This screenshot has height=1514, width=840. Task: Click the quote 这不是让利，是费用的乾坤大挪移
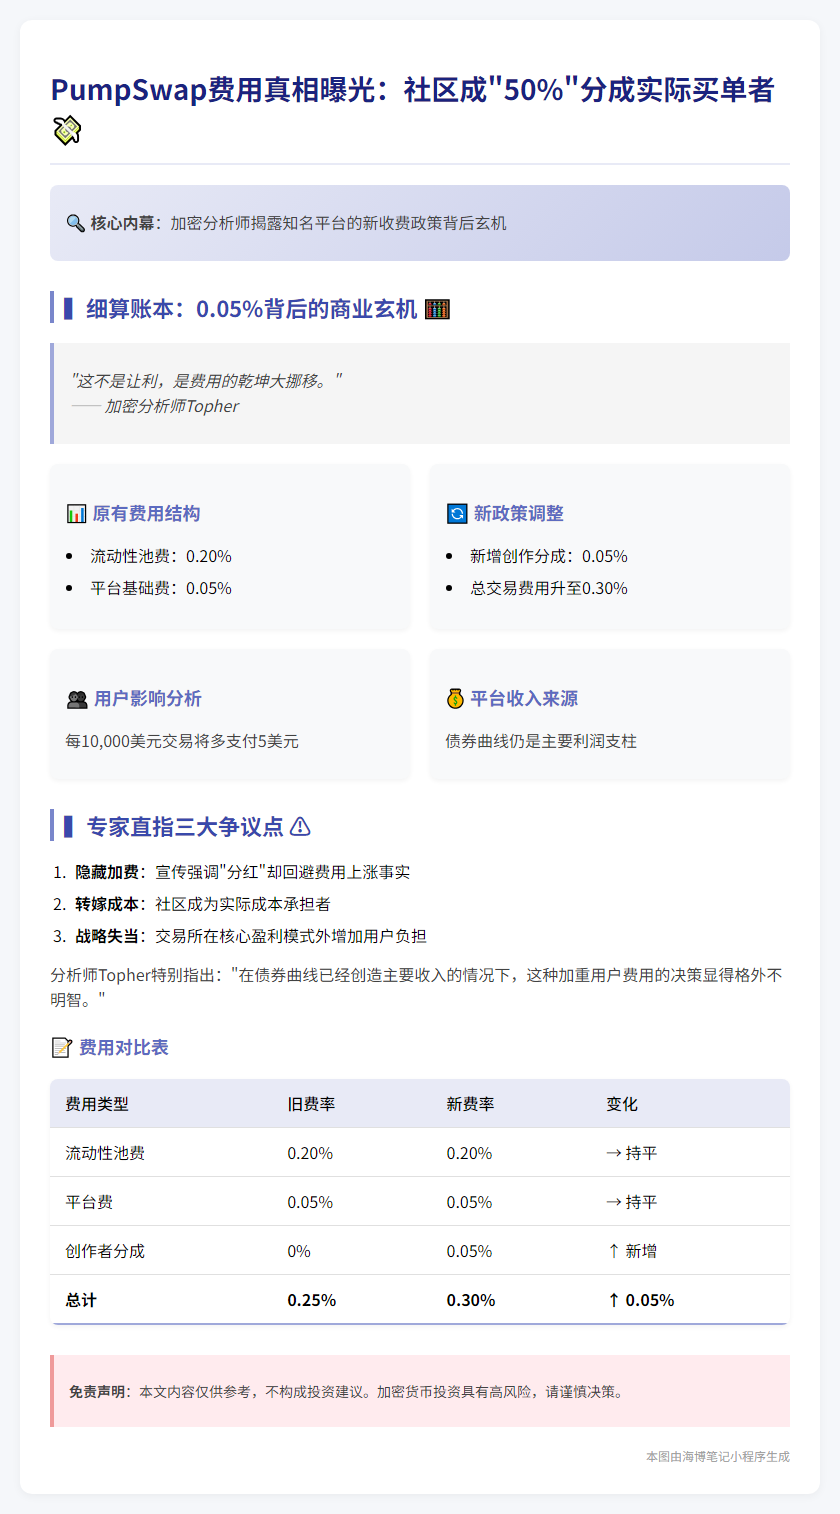[x=206, y=380]
